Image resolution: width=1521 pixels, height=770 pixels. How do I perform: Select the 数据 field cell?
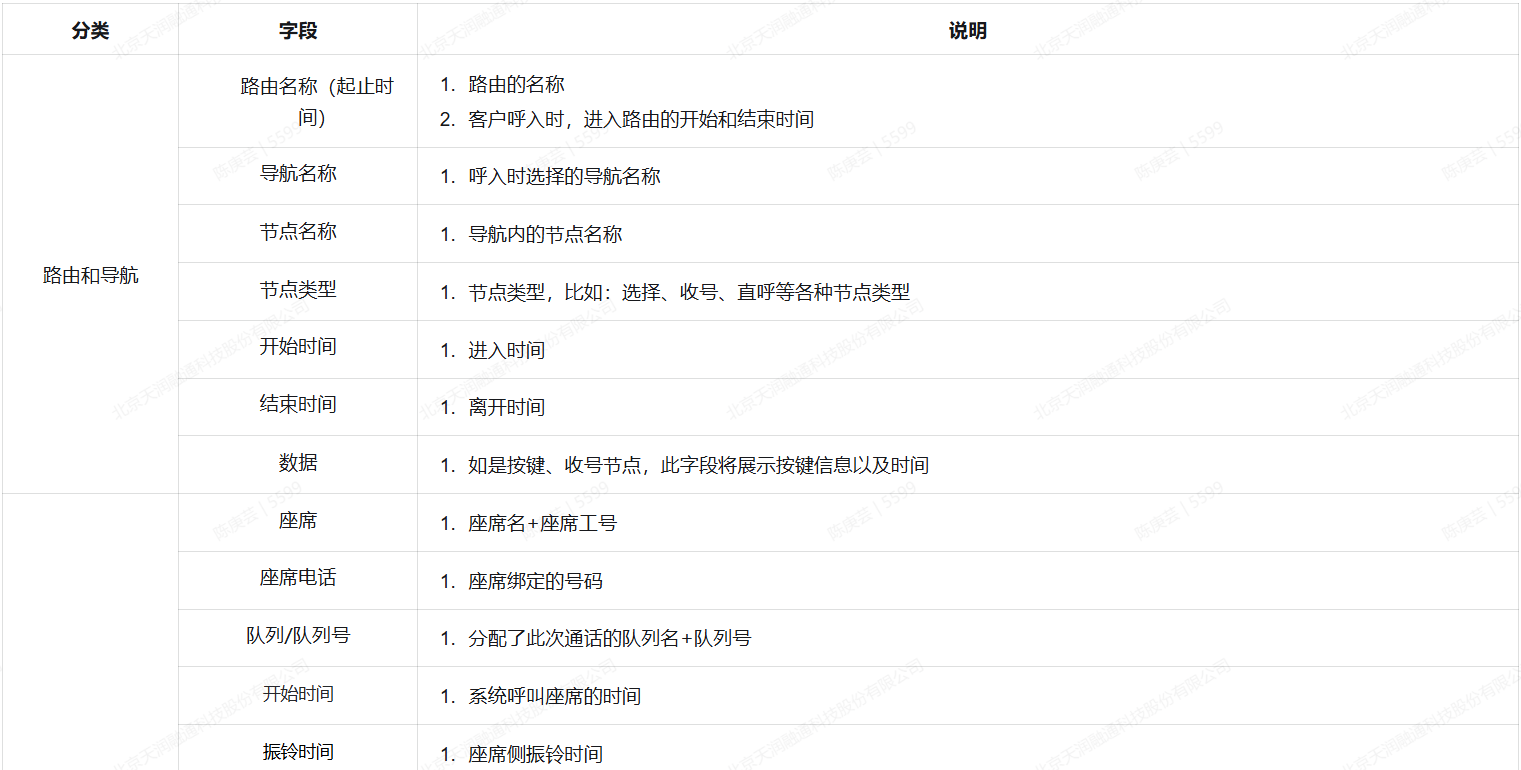(298, 463)
